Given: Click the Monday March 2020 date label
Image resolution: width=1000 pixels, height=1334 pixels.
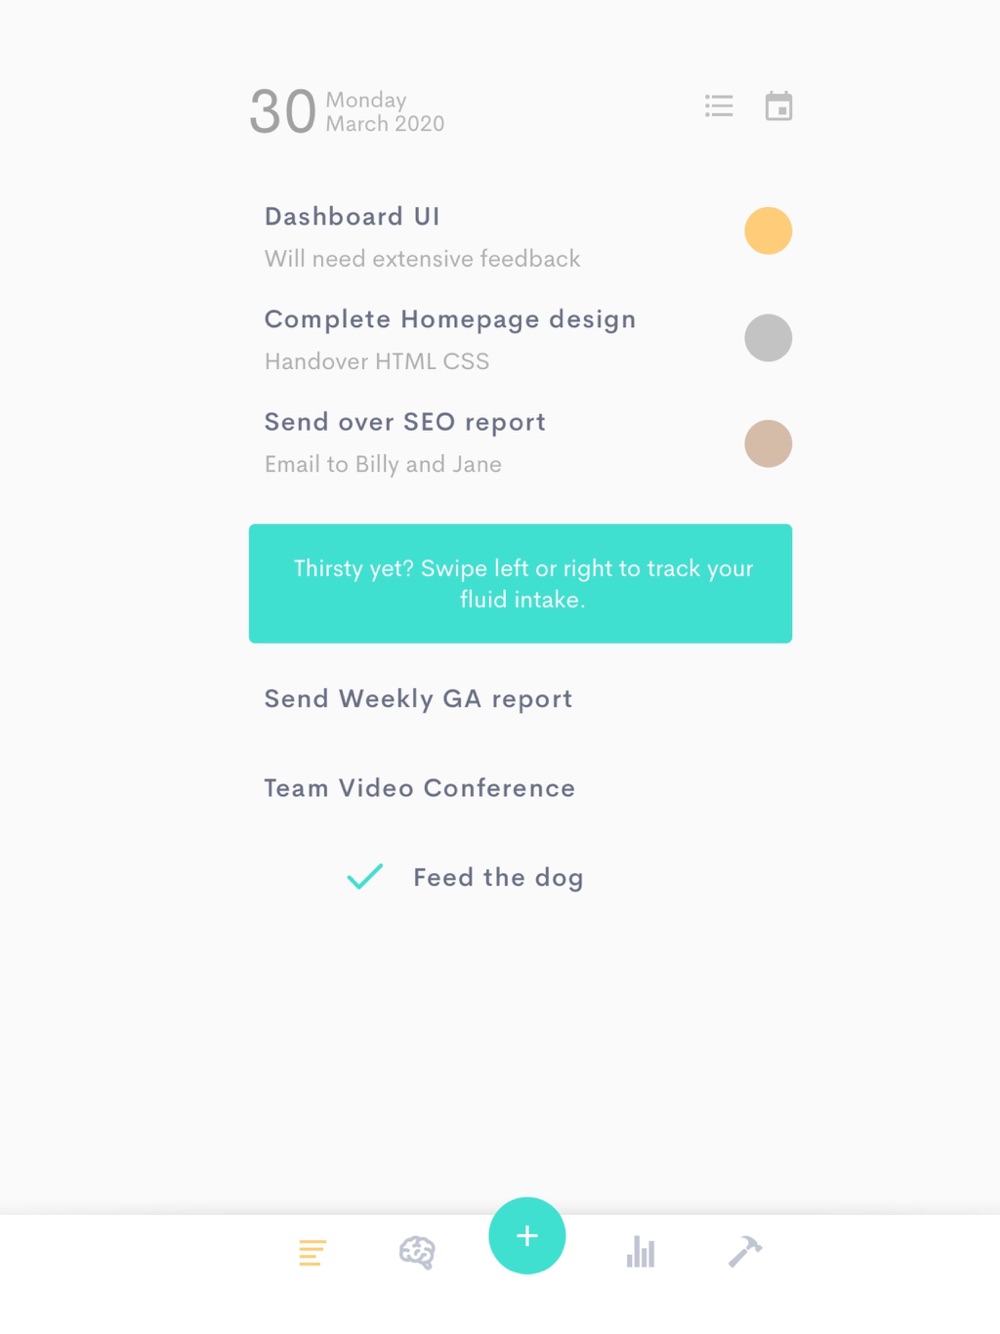Looking at the screenshot, I should coord(385,112).
